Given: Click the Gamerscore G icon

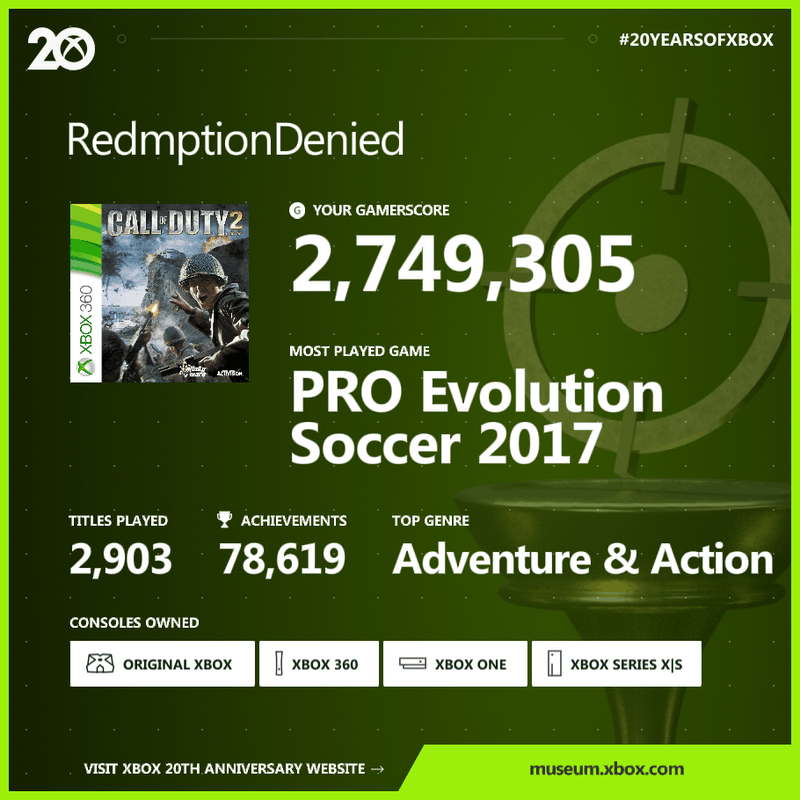Looking at the screenshot, I should (296, 210).
